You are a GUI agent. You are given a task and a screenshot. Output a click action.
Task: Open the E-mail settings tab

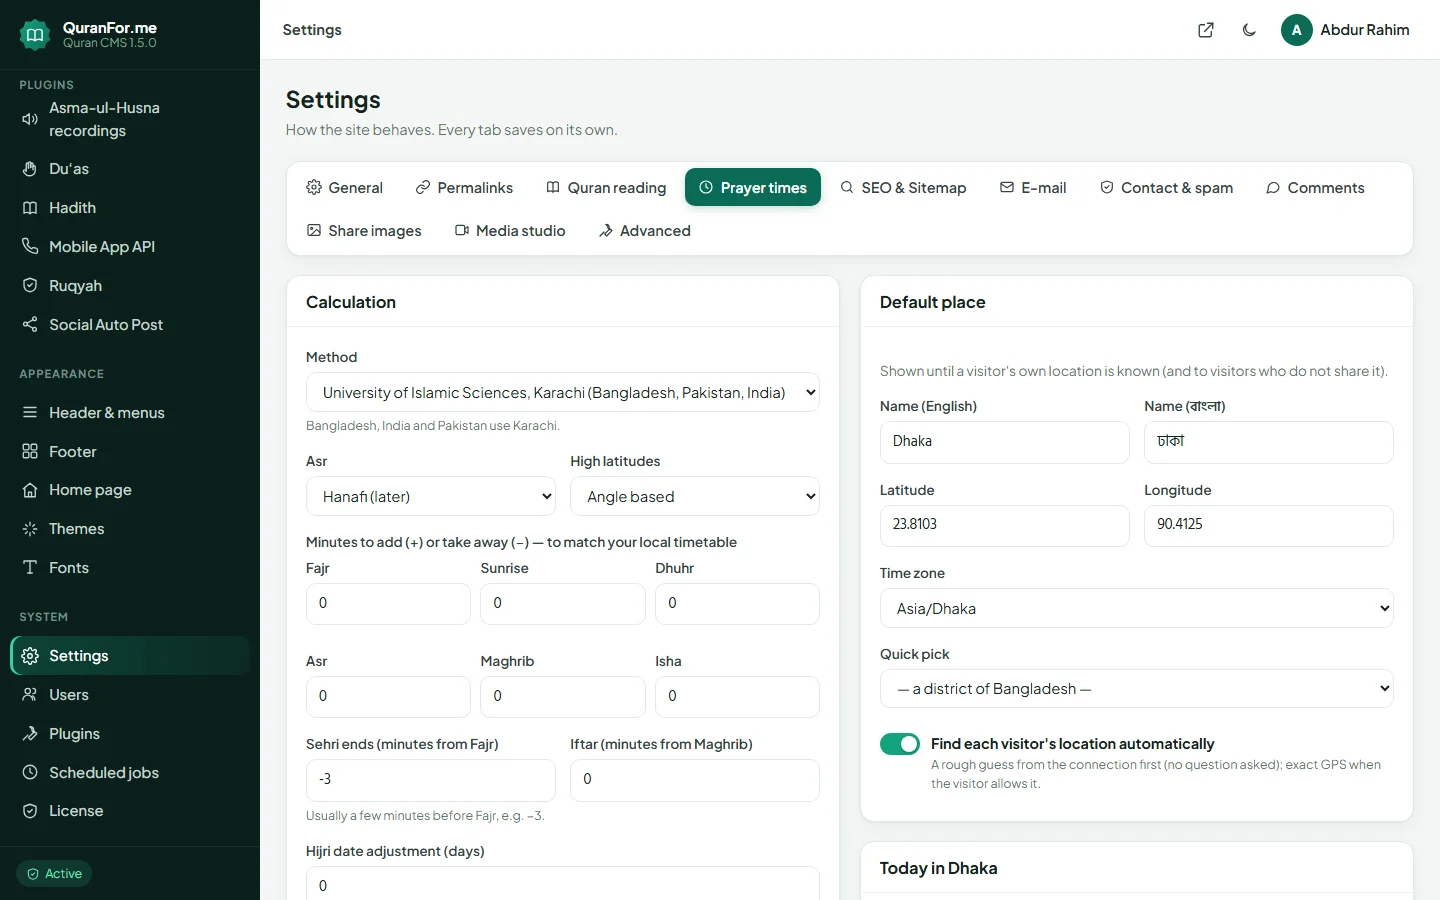(1033, 188)
